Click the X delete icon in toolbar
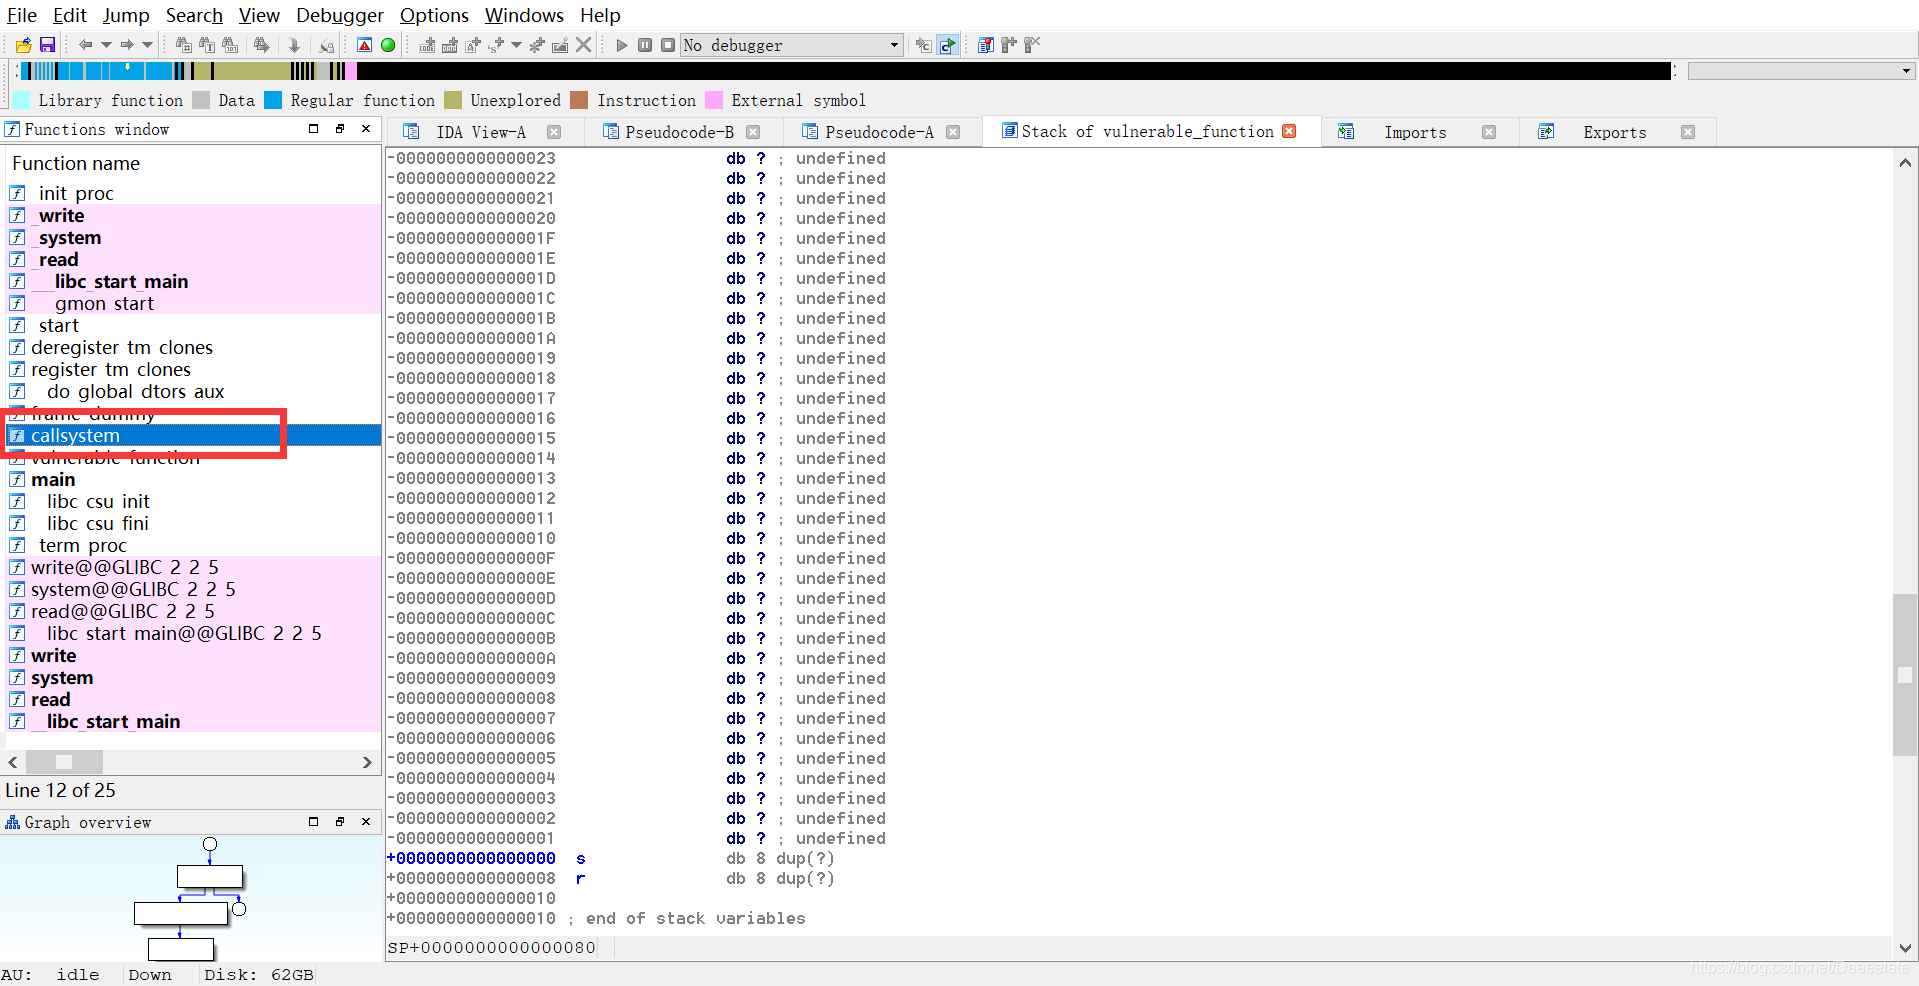 coord(584,45)
